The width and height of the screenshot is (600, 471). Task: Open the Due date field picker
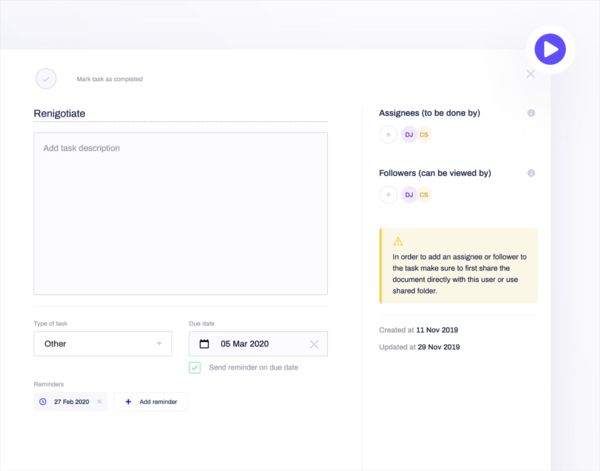258,344
